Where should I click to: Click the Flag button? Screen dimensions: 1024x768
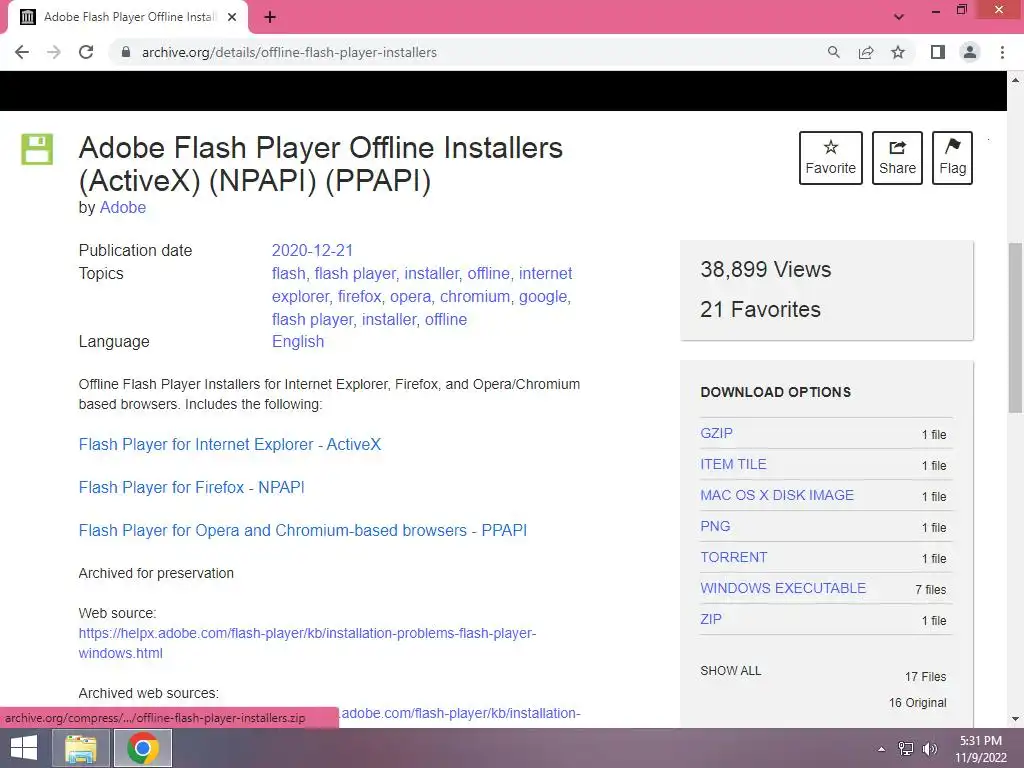click(952, 157)
